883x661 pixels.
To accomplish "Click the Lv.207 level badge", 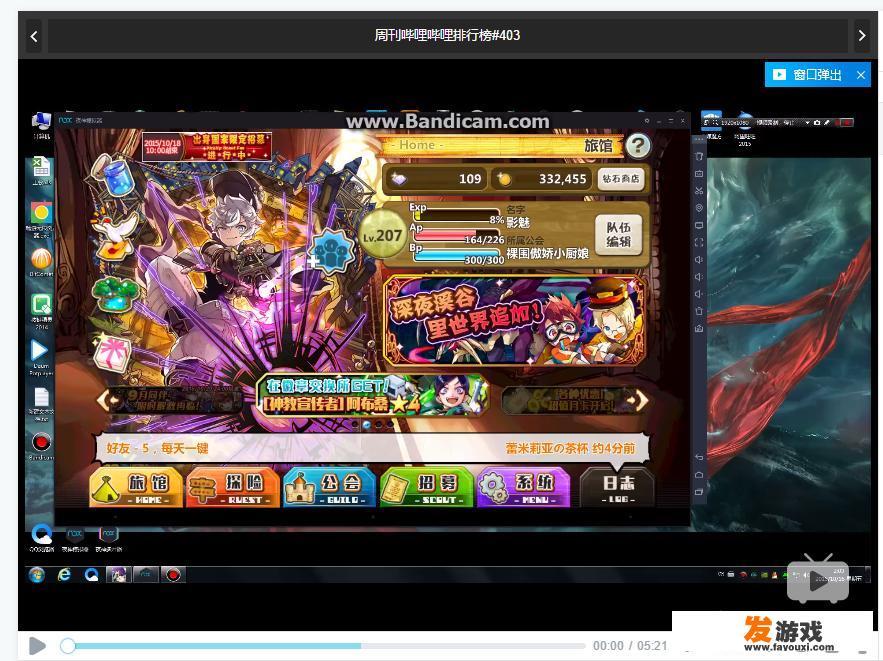I will tap(382, 236).
